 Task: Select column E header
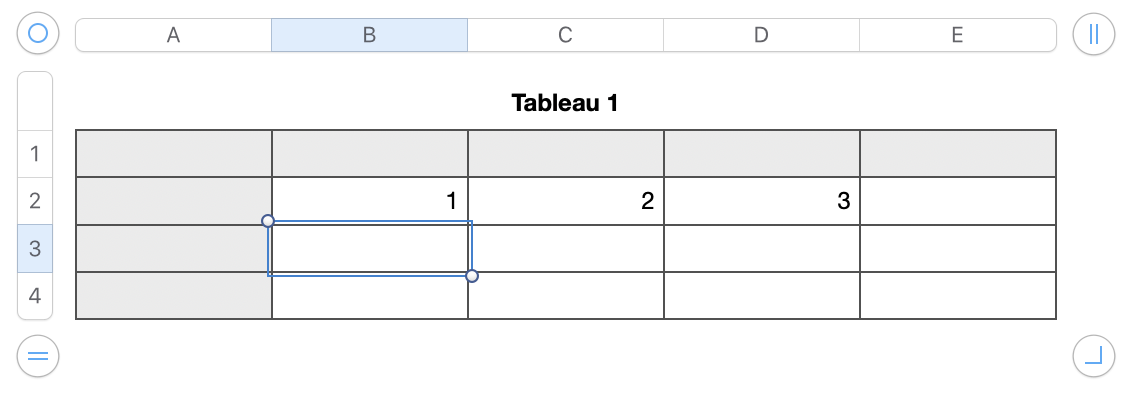(x=957, y=35)
